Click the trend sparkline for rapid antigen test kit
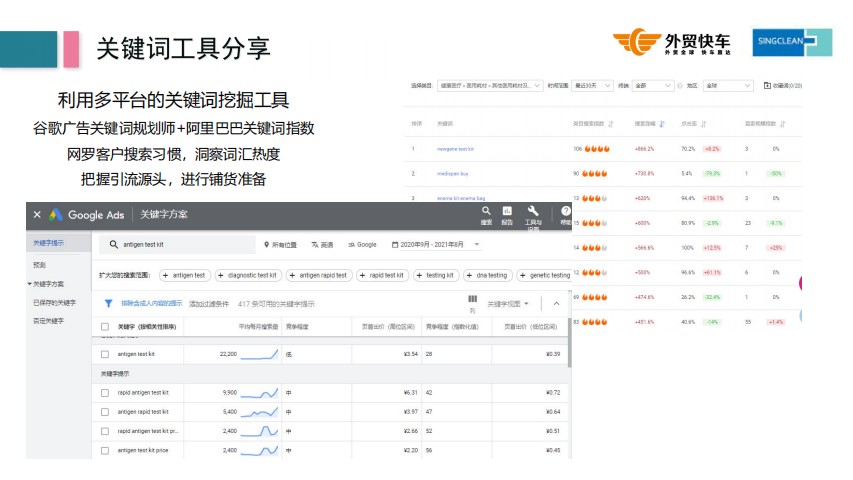The height and width of the screenshot is (480, 853). click(259, 393)
